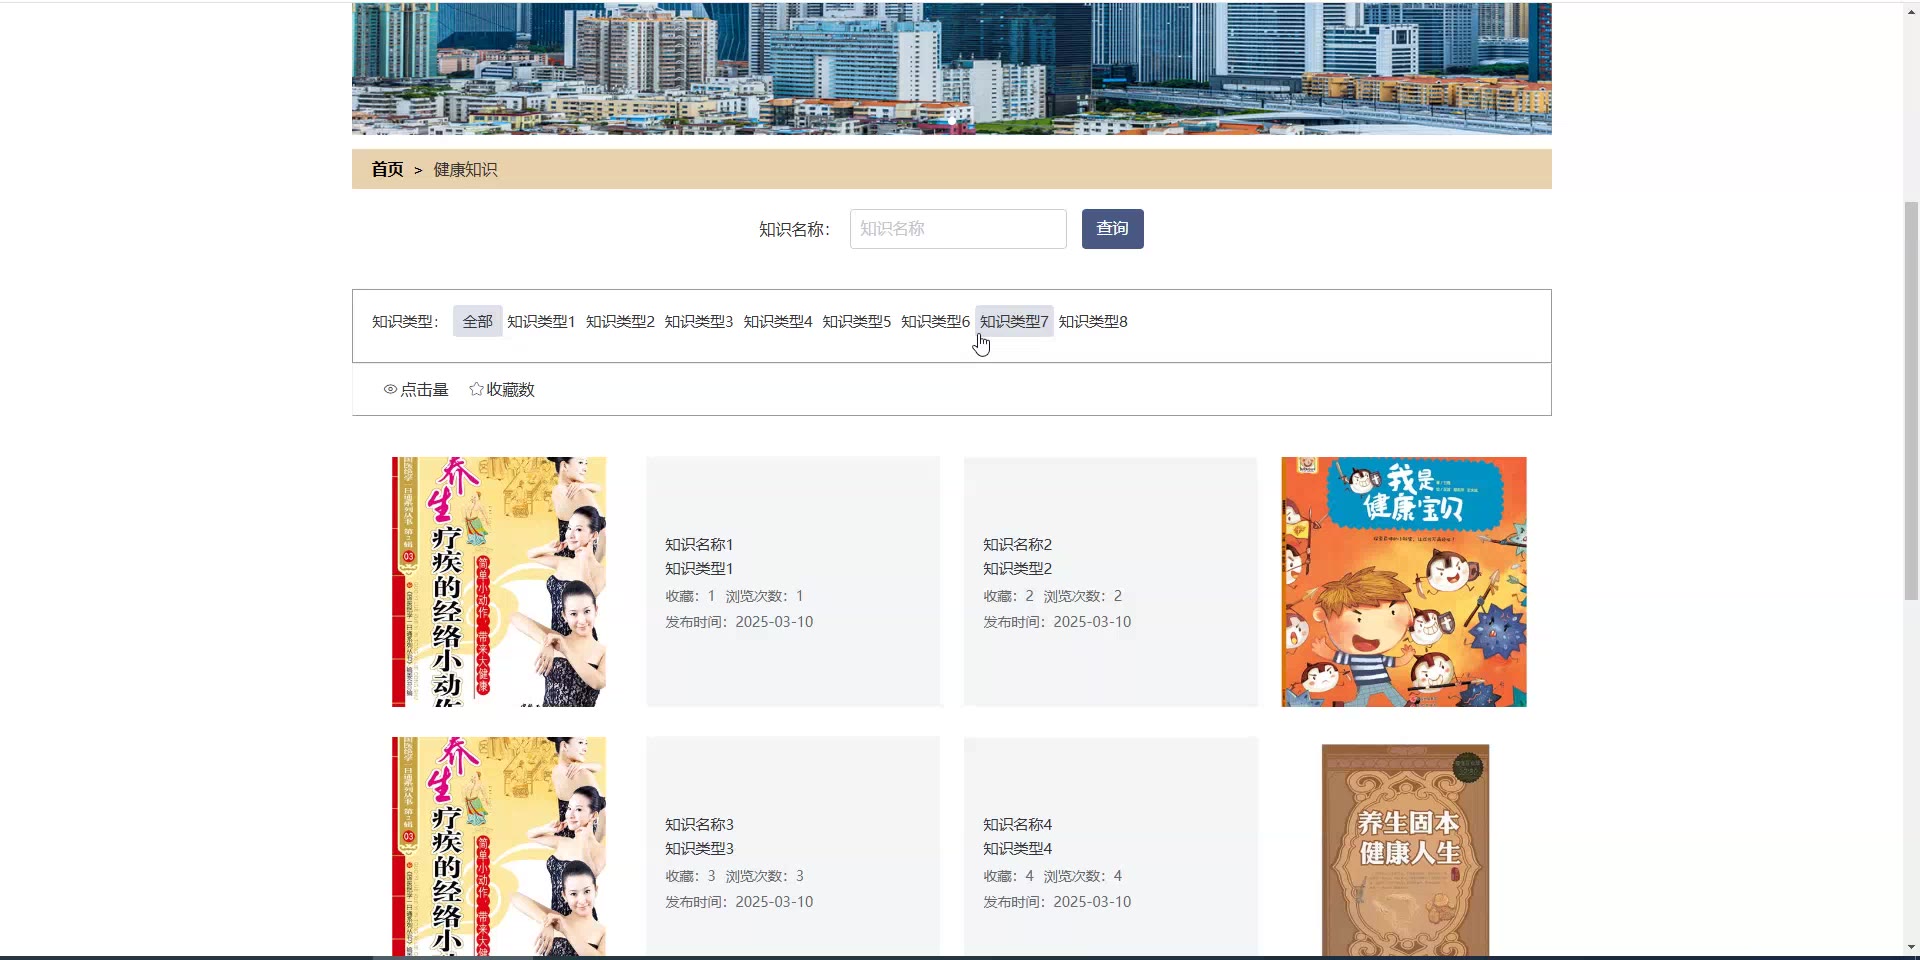Click the page's vertical scrollbar thumb

tap(1911, 400)
